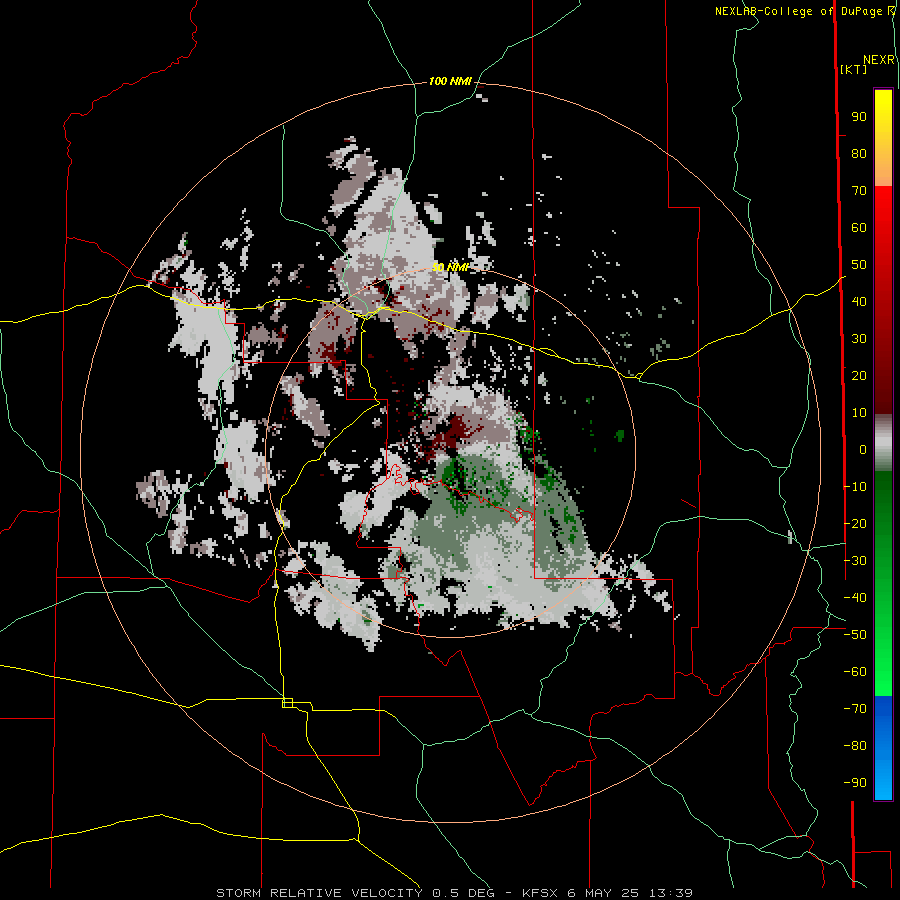Click the 10 knot scale label
This screenshot has height=900, width=900.
pos(859,413)
